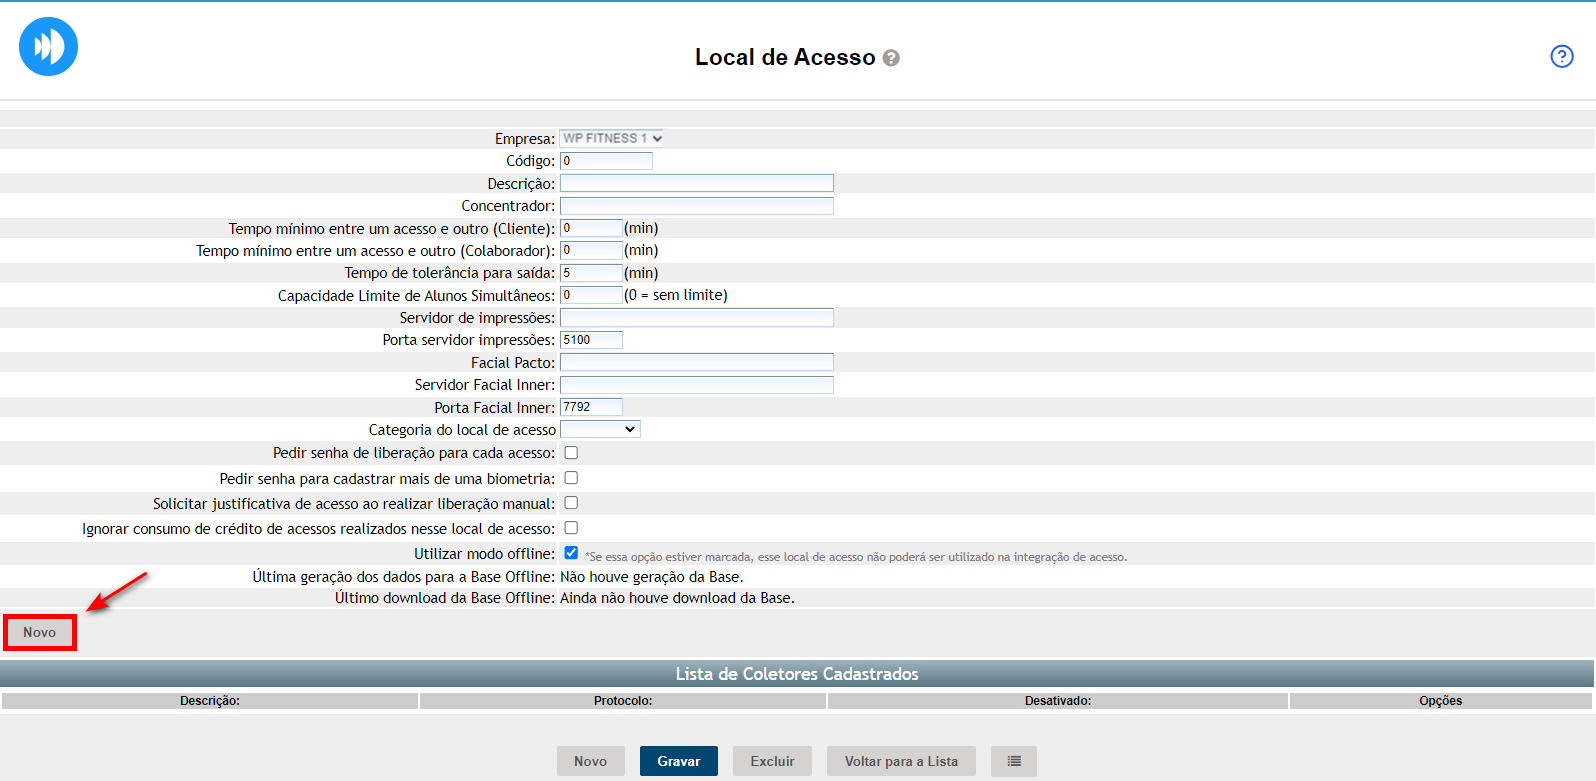Enable 'Pedir senha de liberação para cada acesso'
Screen dimensions: 1596x781
click(x=571, y=453)
